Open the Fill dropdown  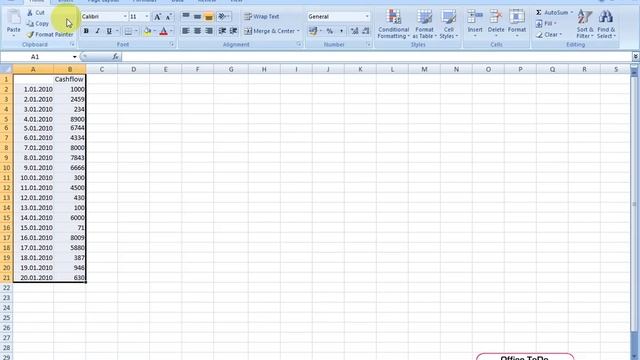click(x=546, y=24)
